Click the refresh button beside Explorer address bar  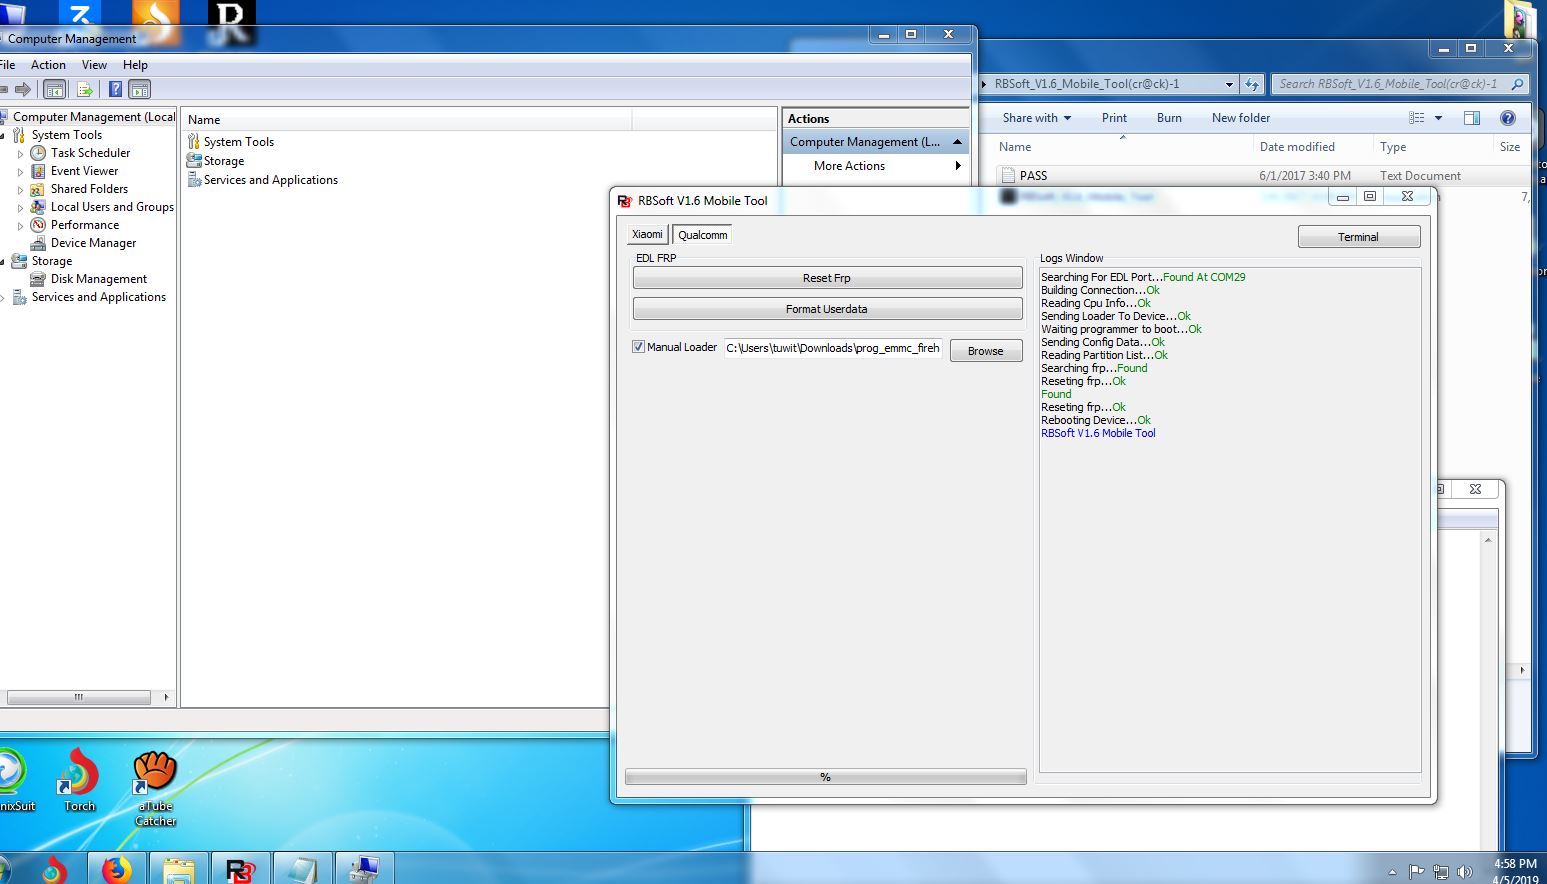[x=1252, y=84]
